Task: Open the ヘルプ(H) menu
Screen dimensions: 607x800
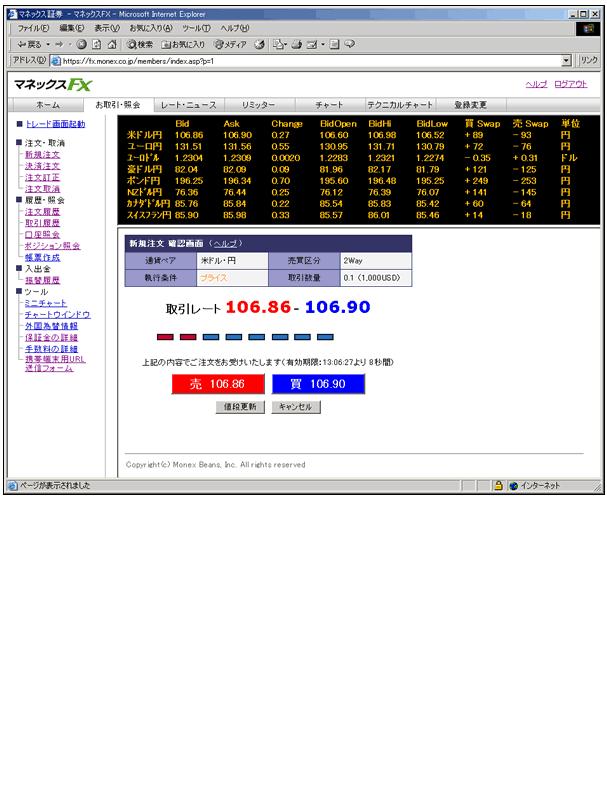Action: [235, 28]
